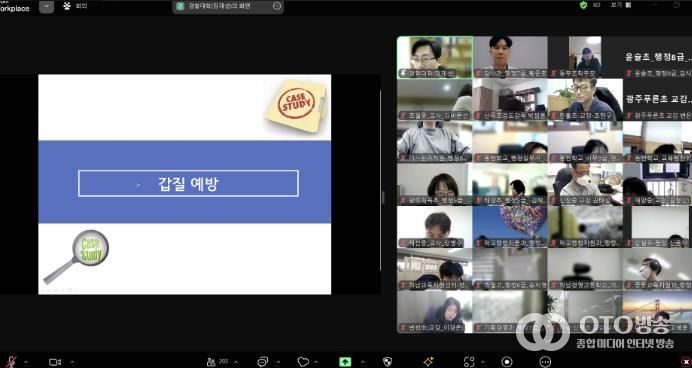
Task: Open the chat bubble icon
Action: (263, 362)
